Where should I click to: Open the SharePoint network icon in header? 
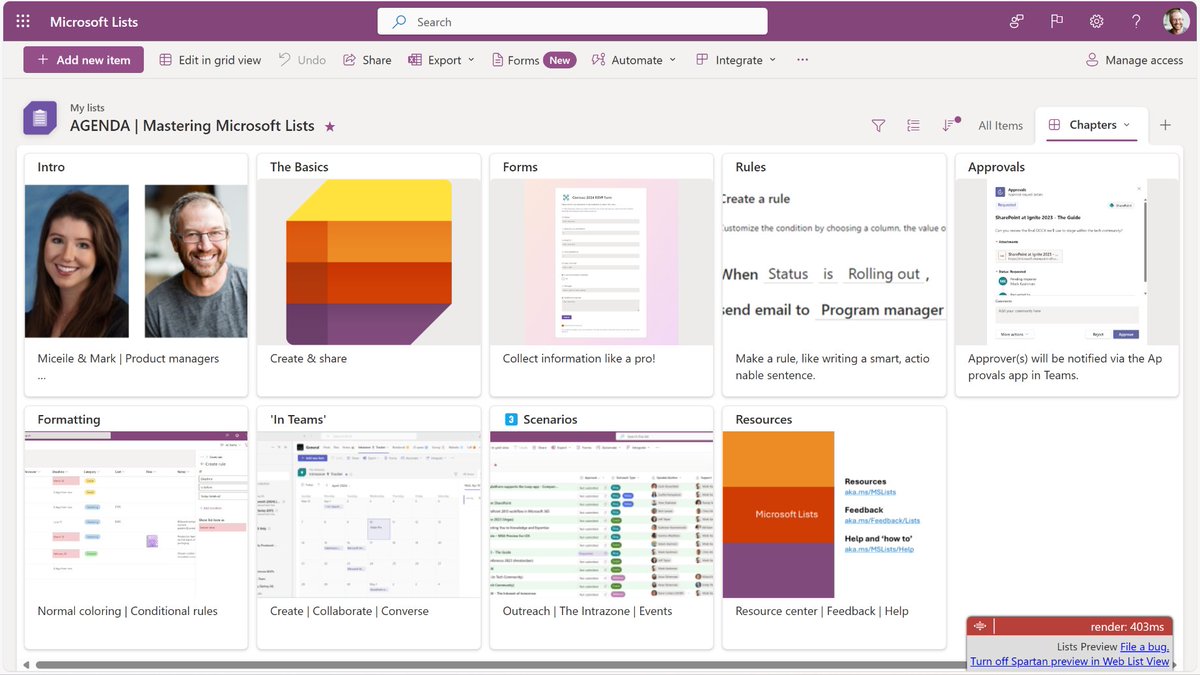(1017, 21)
